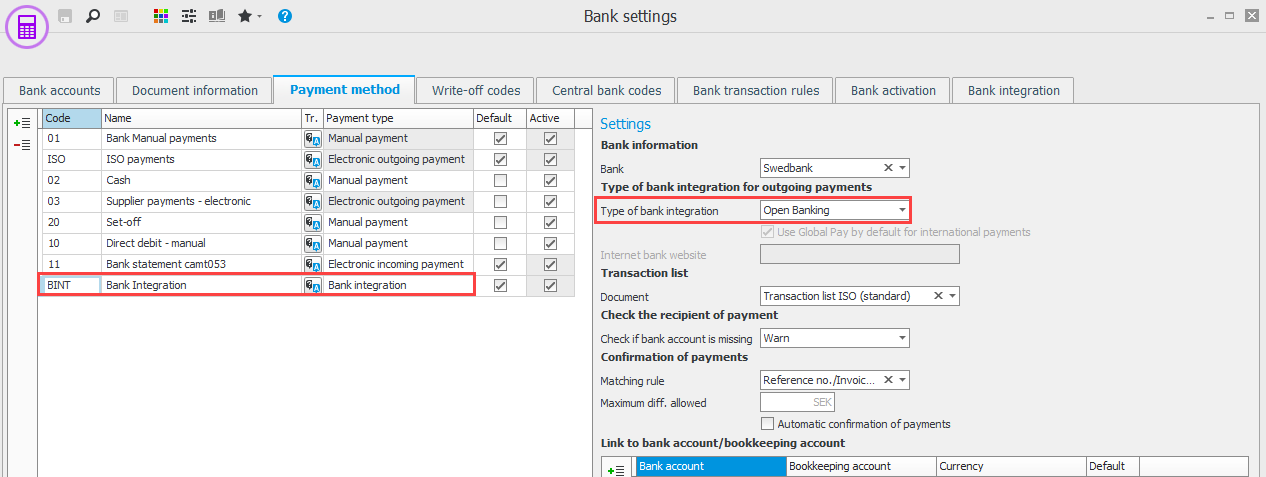
Task: Tick Automatic confirmation of payments checkbox
Action: pos(768,424)
